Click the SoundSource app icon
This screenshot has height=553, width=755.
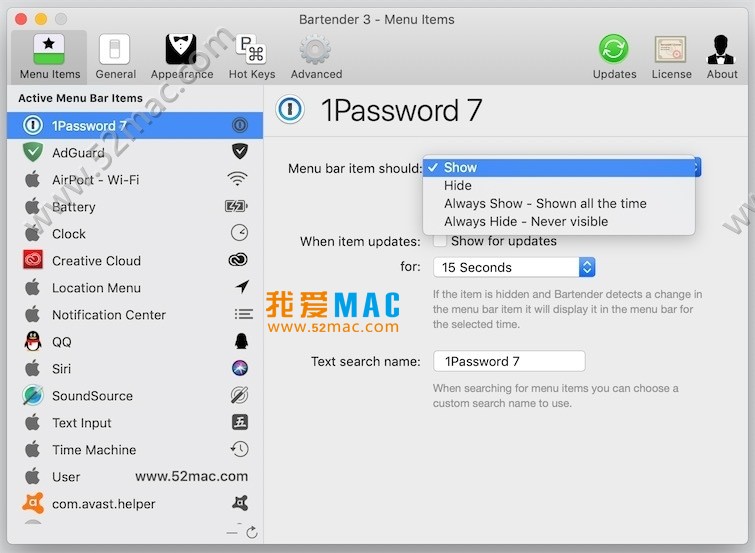[x=33, y=395]
